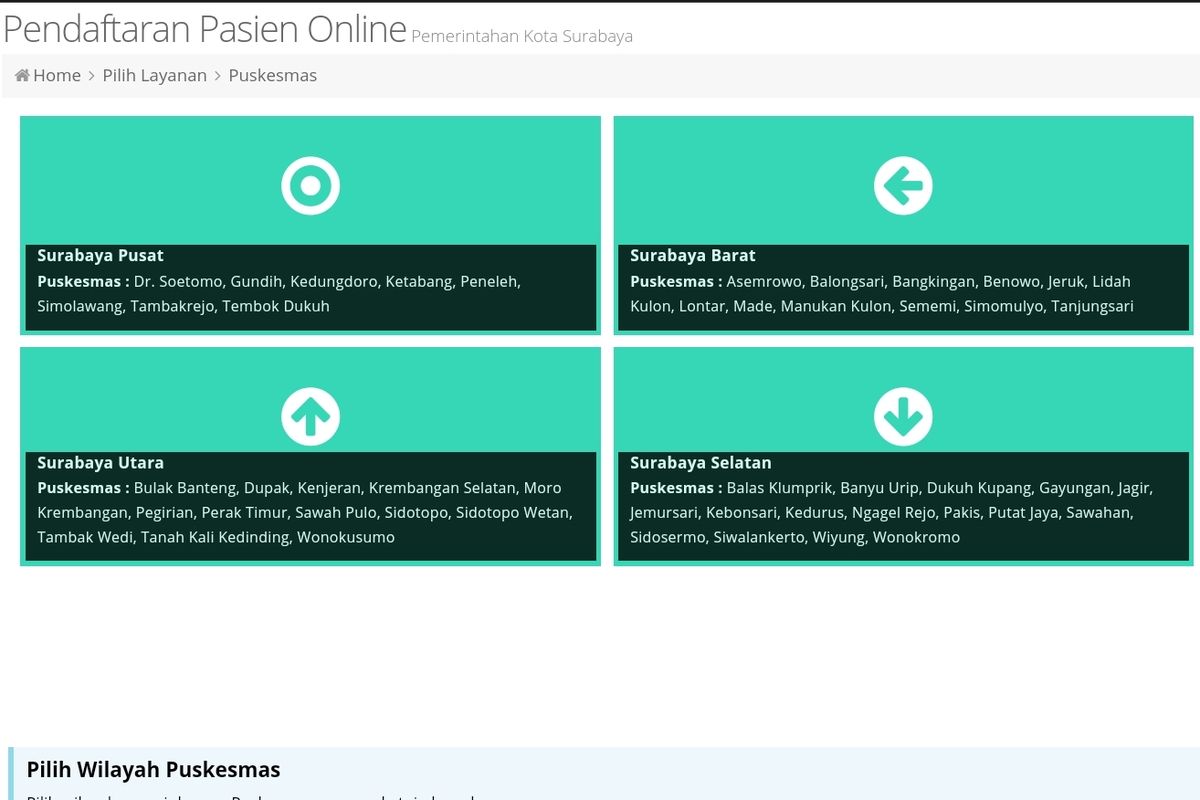
Task: Click the up arrow icon for Surabaya Utara
Action: pos(310,416)
